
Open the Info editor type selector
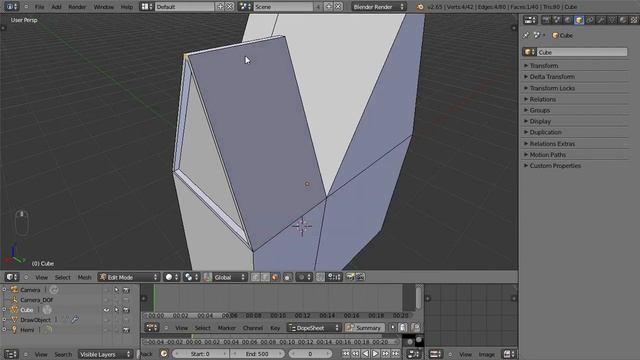11,7
